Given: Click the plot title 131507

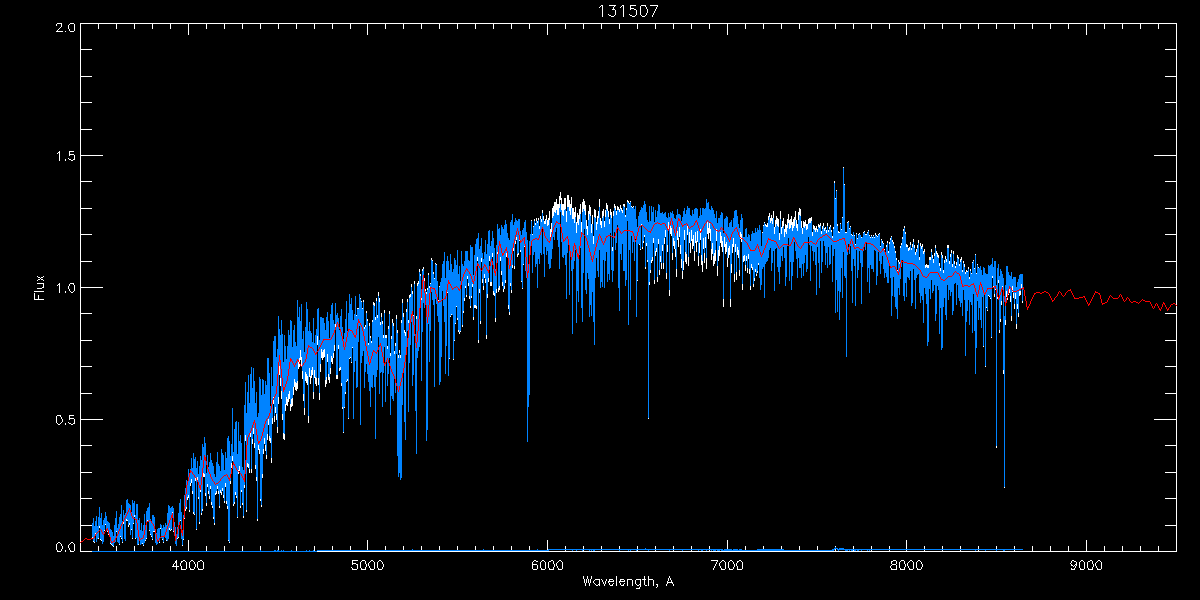Looking at the screenshot, I should click(628, 11).
